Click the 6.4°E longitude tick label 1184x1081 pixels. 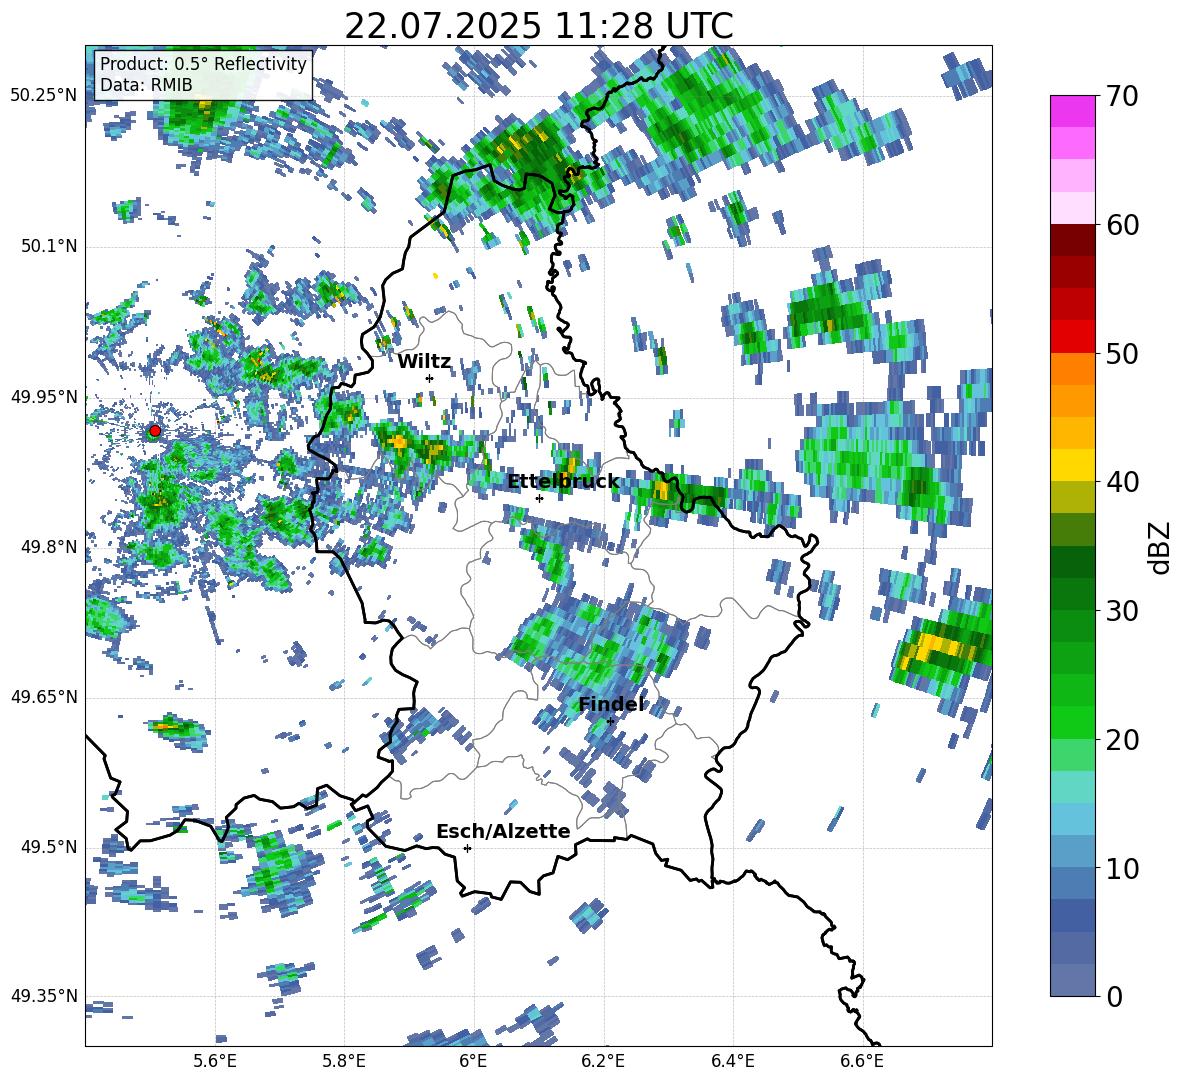click(x=732, y=1061)
